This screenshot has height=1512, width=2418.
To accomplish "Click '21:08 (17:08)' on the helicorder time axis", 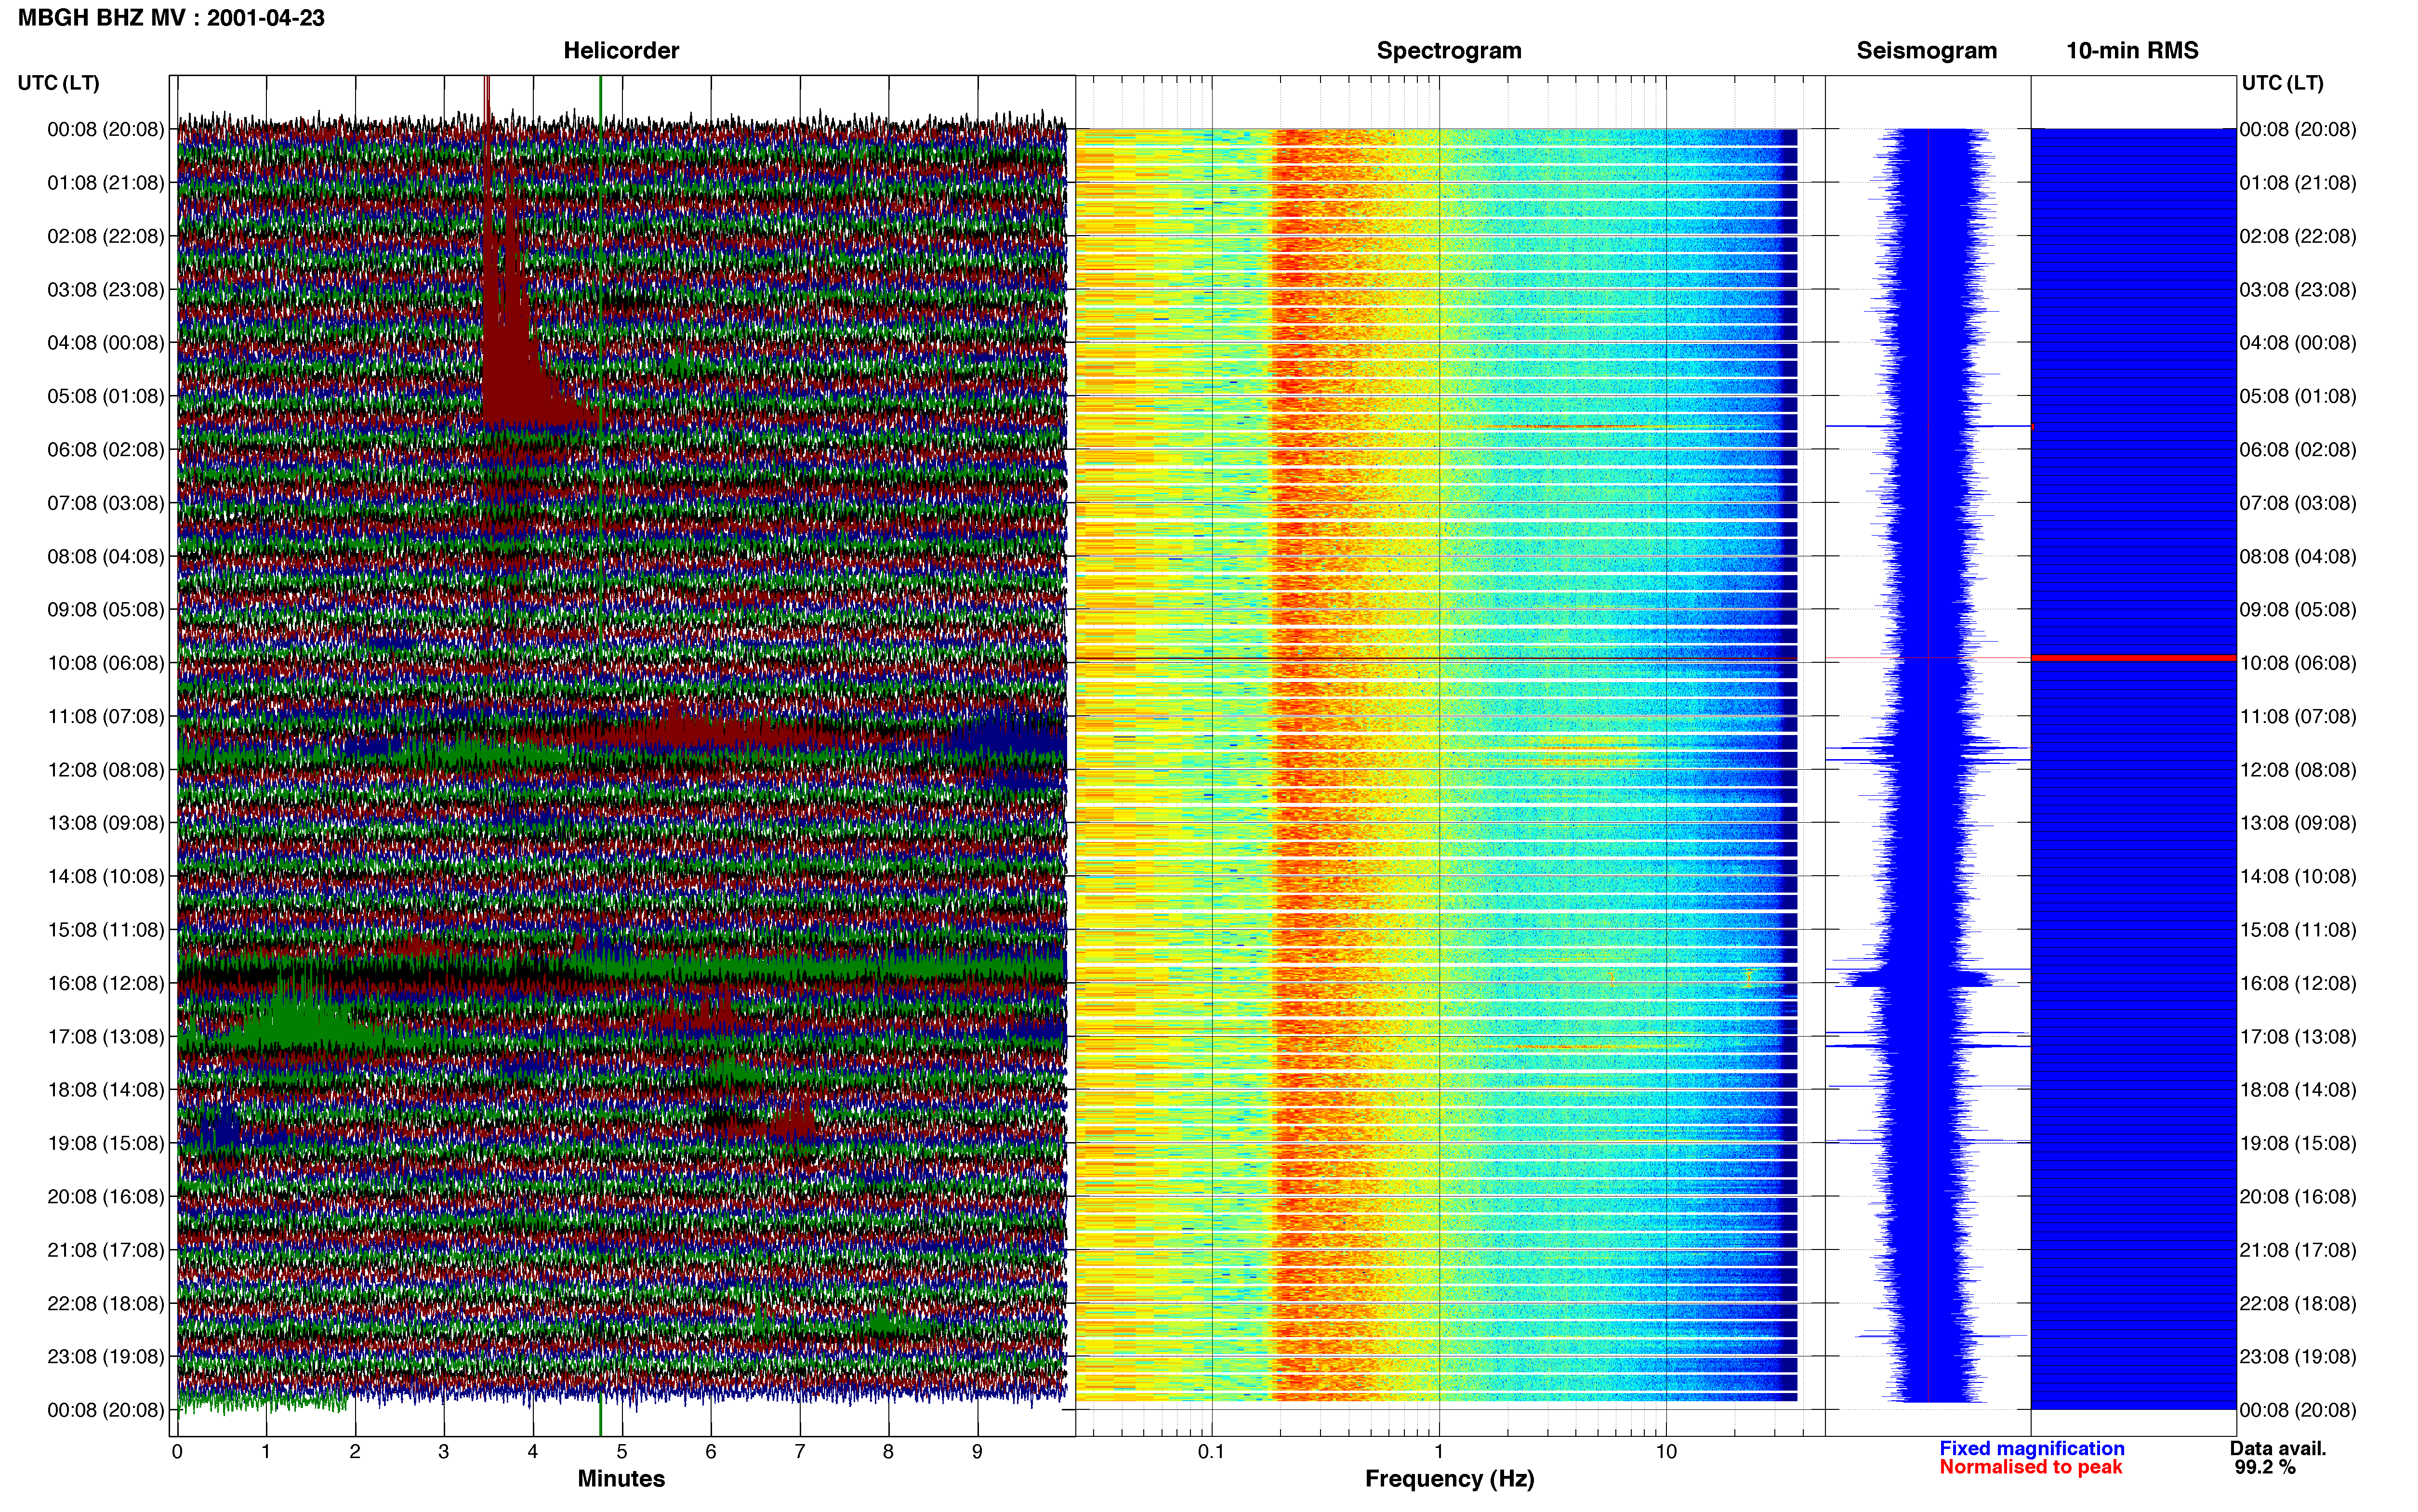I will [106, 1250].
